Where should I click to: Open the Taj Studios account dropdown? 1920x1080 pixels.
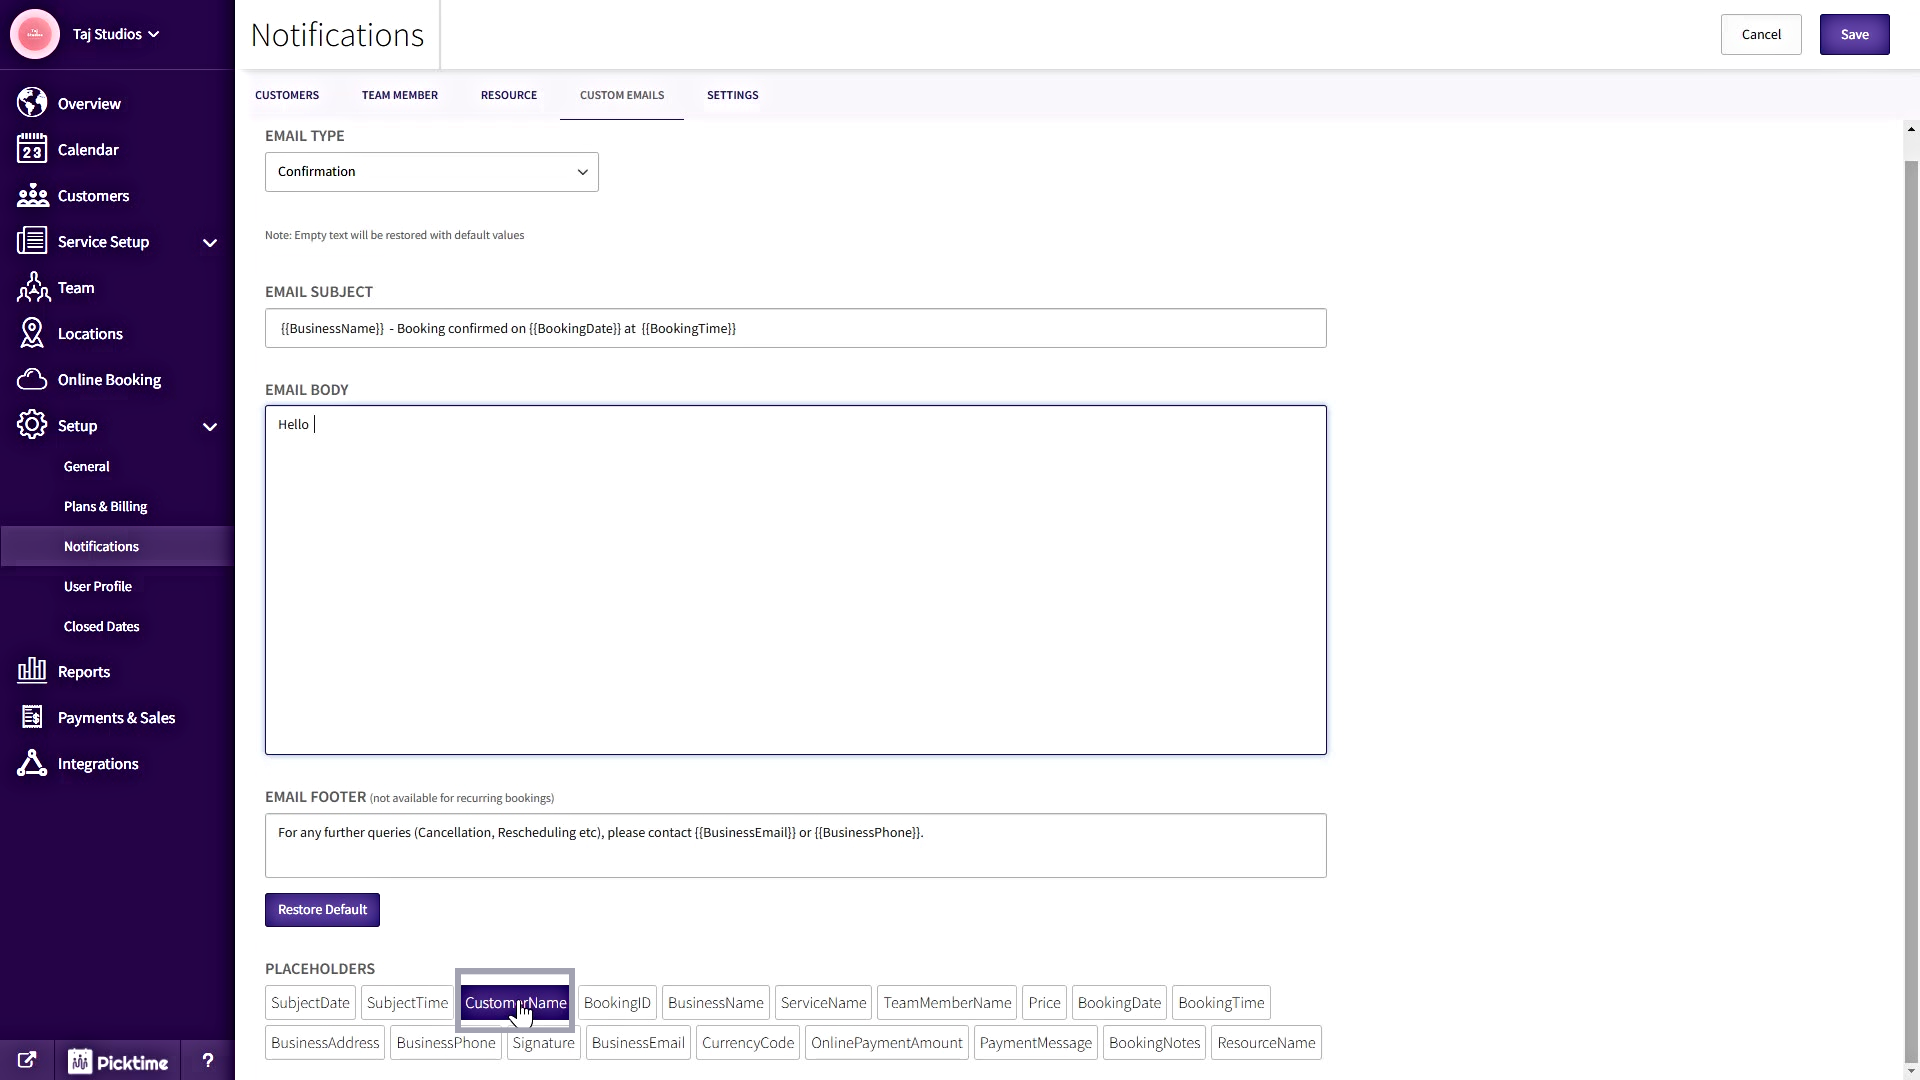click(x=115, y=34)
